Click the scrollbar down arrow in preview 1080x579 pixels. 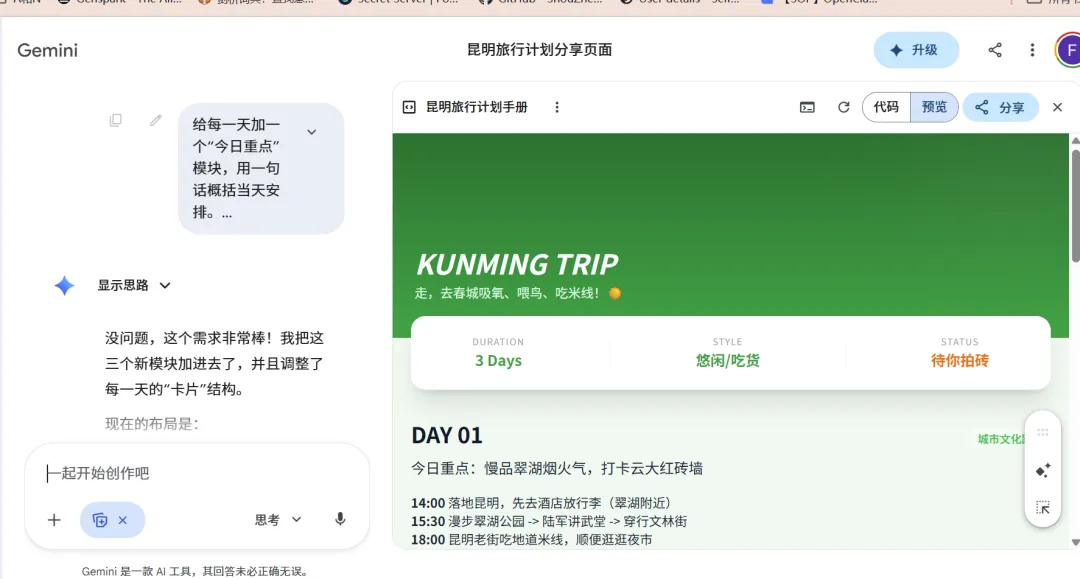click(1075, 543)
